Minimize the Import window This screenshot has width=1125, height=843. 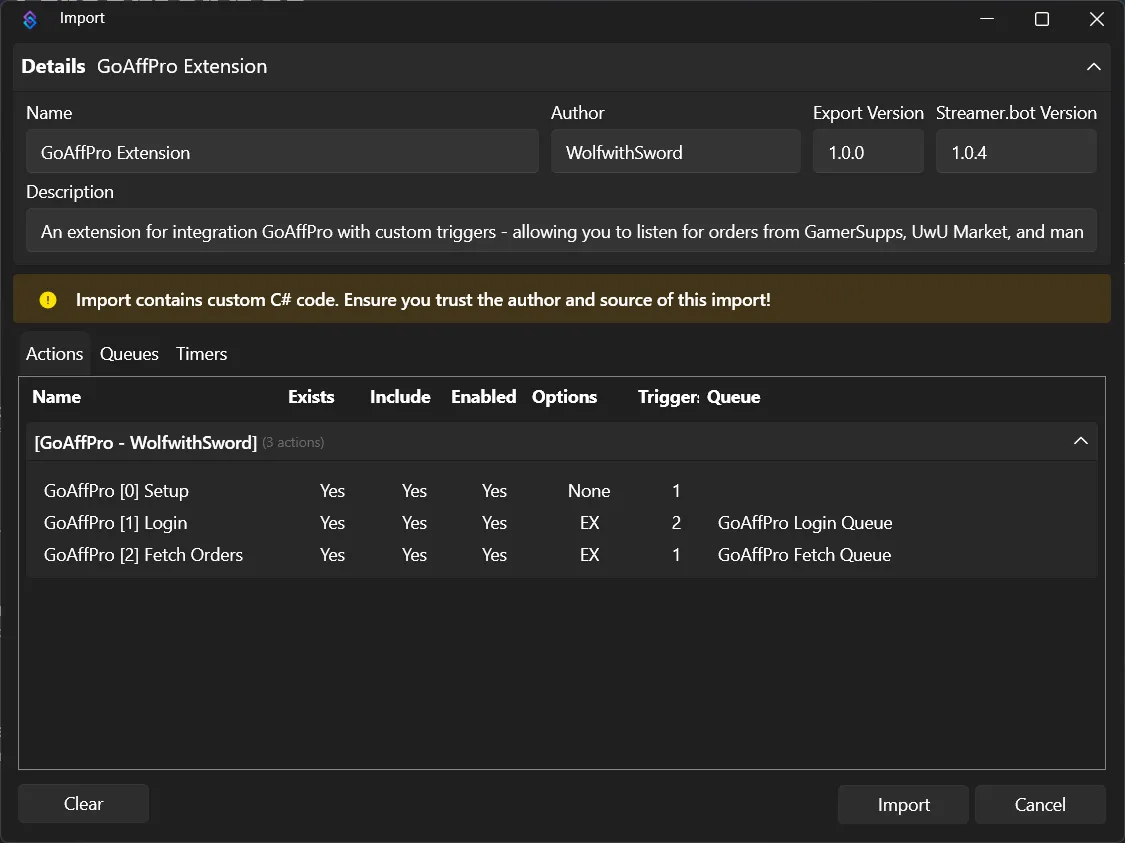point(987,19)
